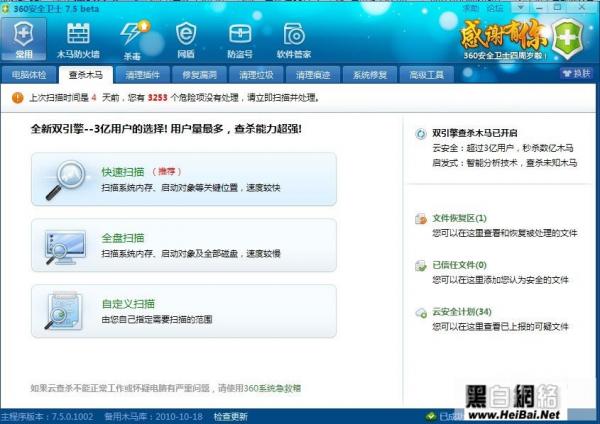Open the 常用 (Common) toolbar section

click(x=24, y=38)
